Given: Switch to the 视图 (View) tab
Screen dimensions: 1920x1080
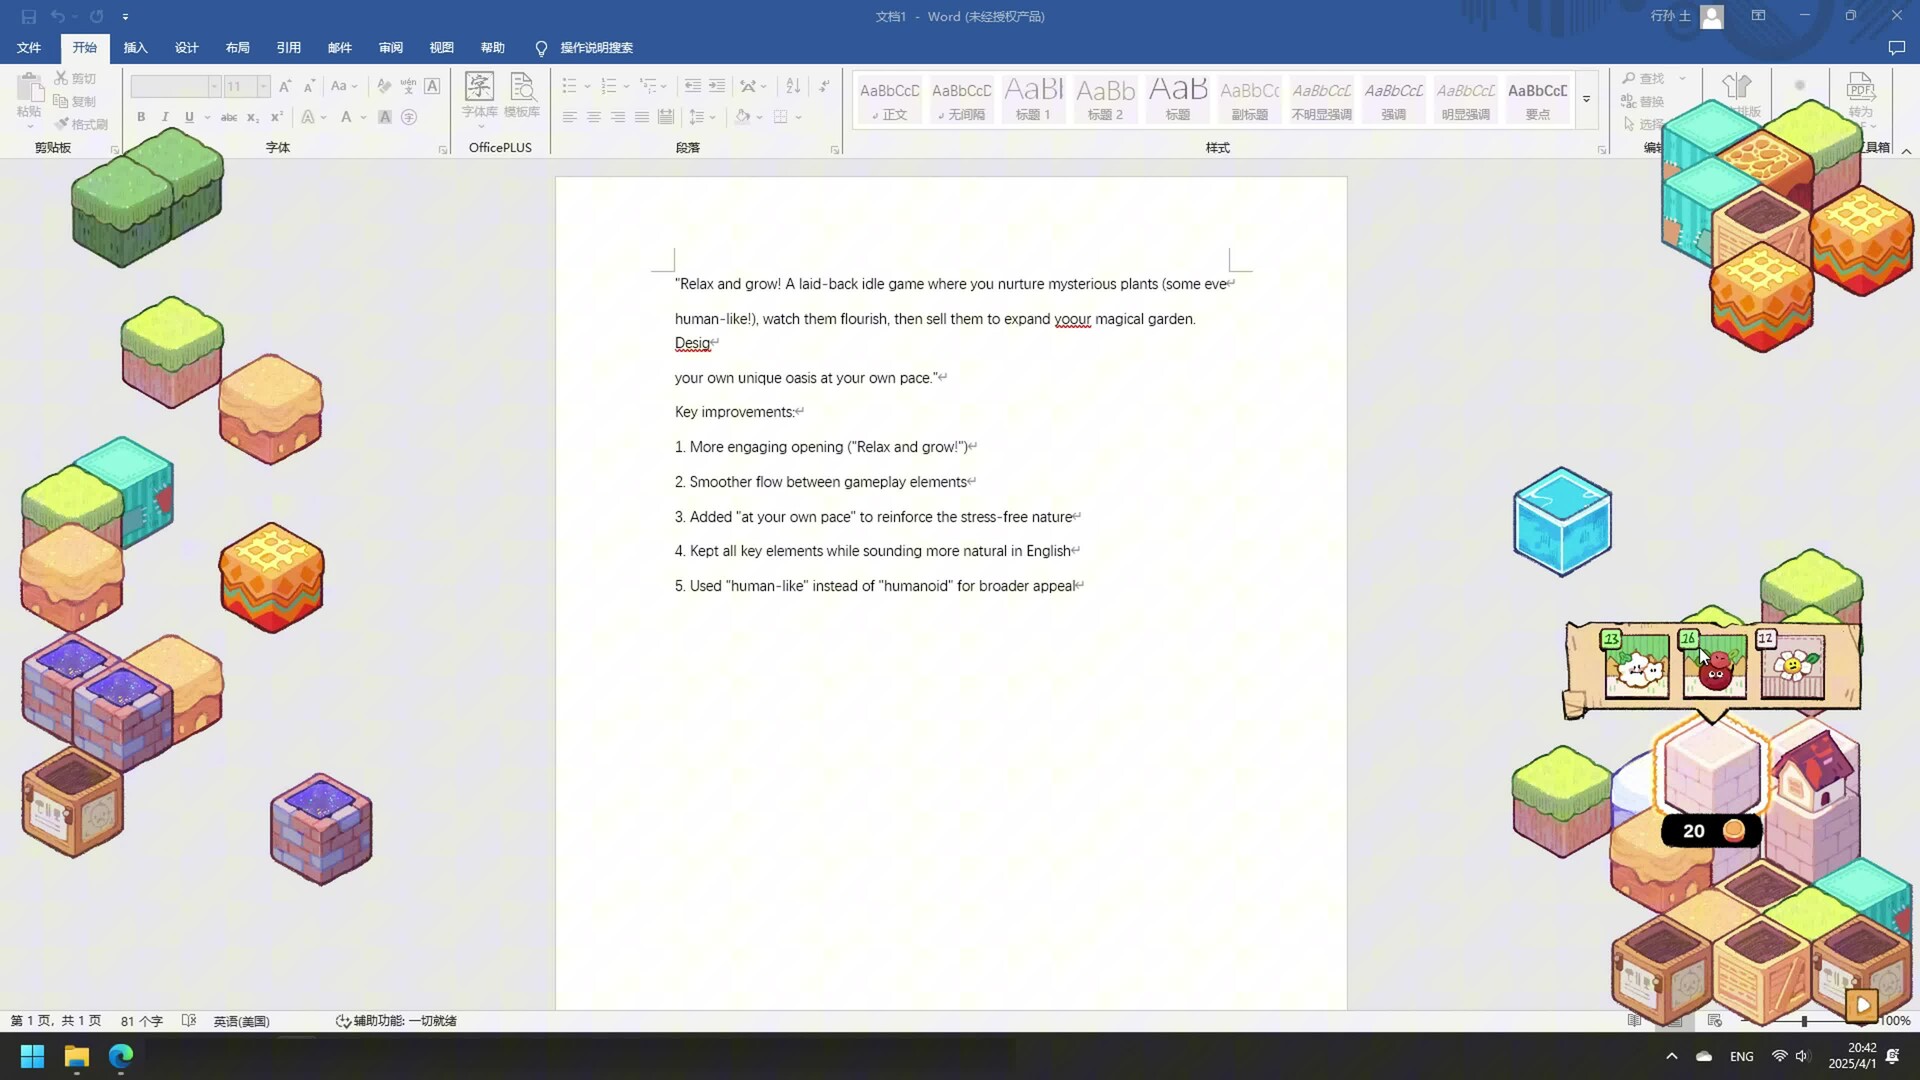Looking at the screenshot, I should (x=441, y=48).
